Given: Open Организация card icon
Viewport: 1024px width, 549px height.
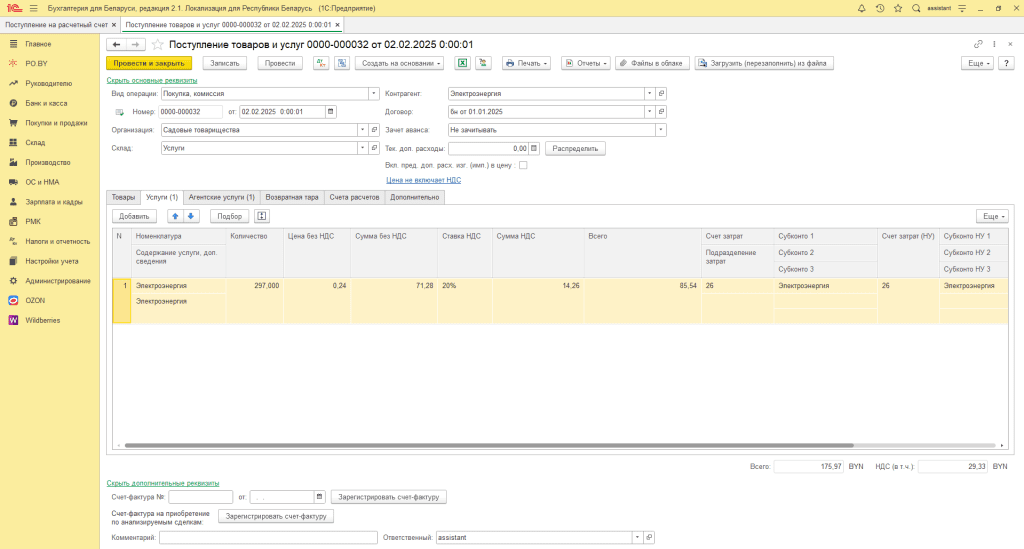Looking at the screenshot, I should coord(374,130).
